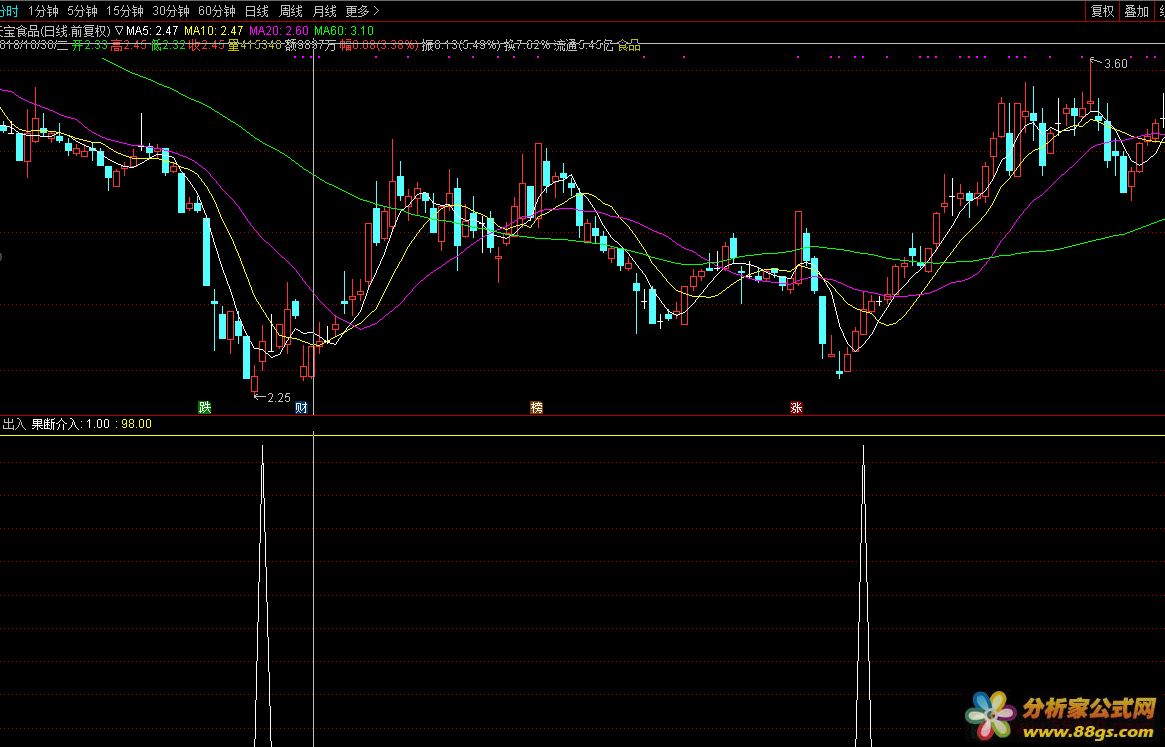Click the 果断介入 indicator name
This screenshot has width=1165, height=747.
(56, 424)
